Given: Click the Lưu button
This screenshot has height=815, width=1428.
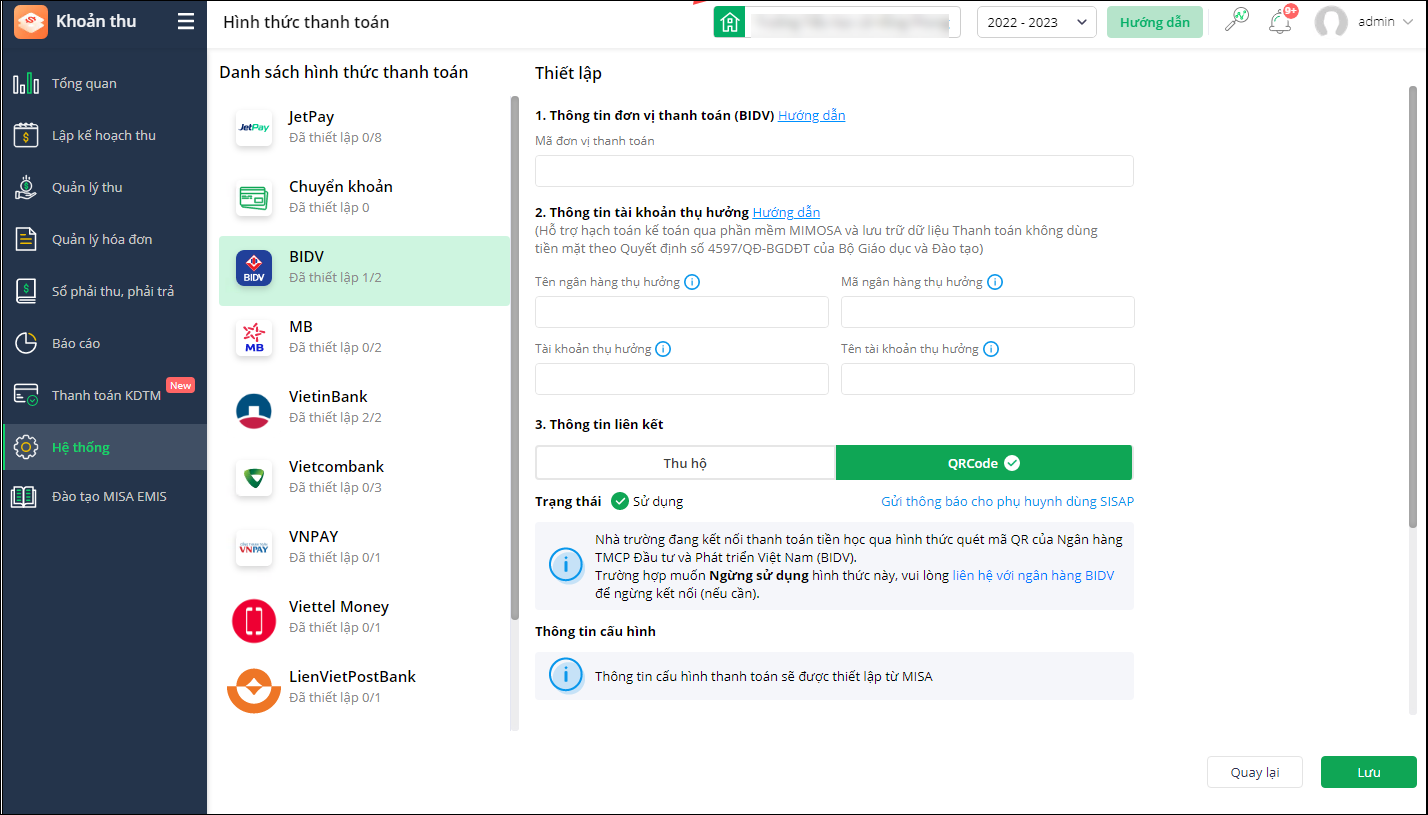Looking at the screenshot, I should [1368, 772].
